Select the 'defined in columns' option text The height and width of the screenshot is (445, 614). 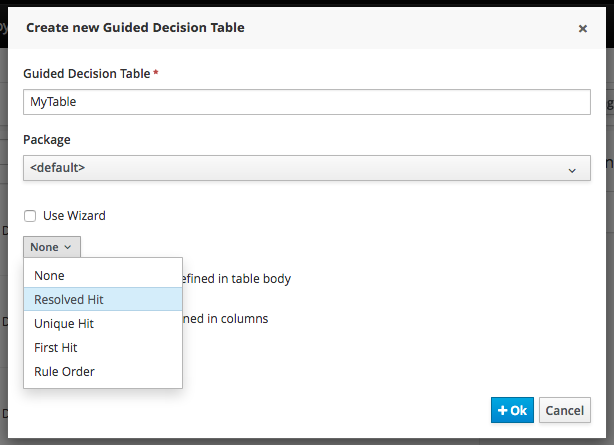(226, 319)
